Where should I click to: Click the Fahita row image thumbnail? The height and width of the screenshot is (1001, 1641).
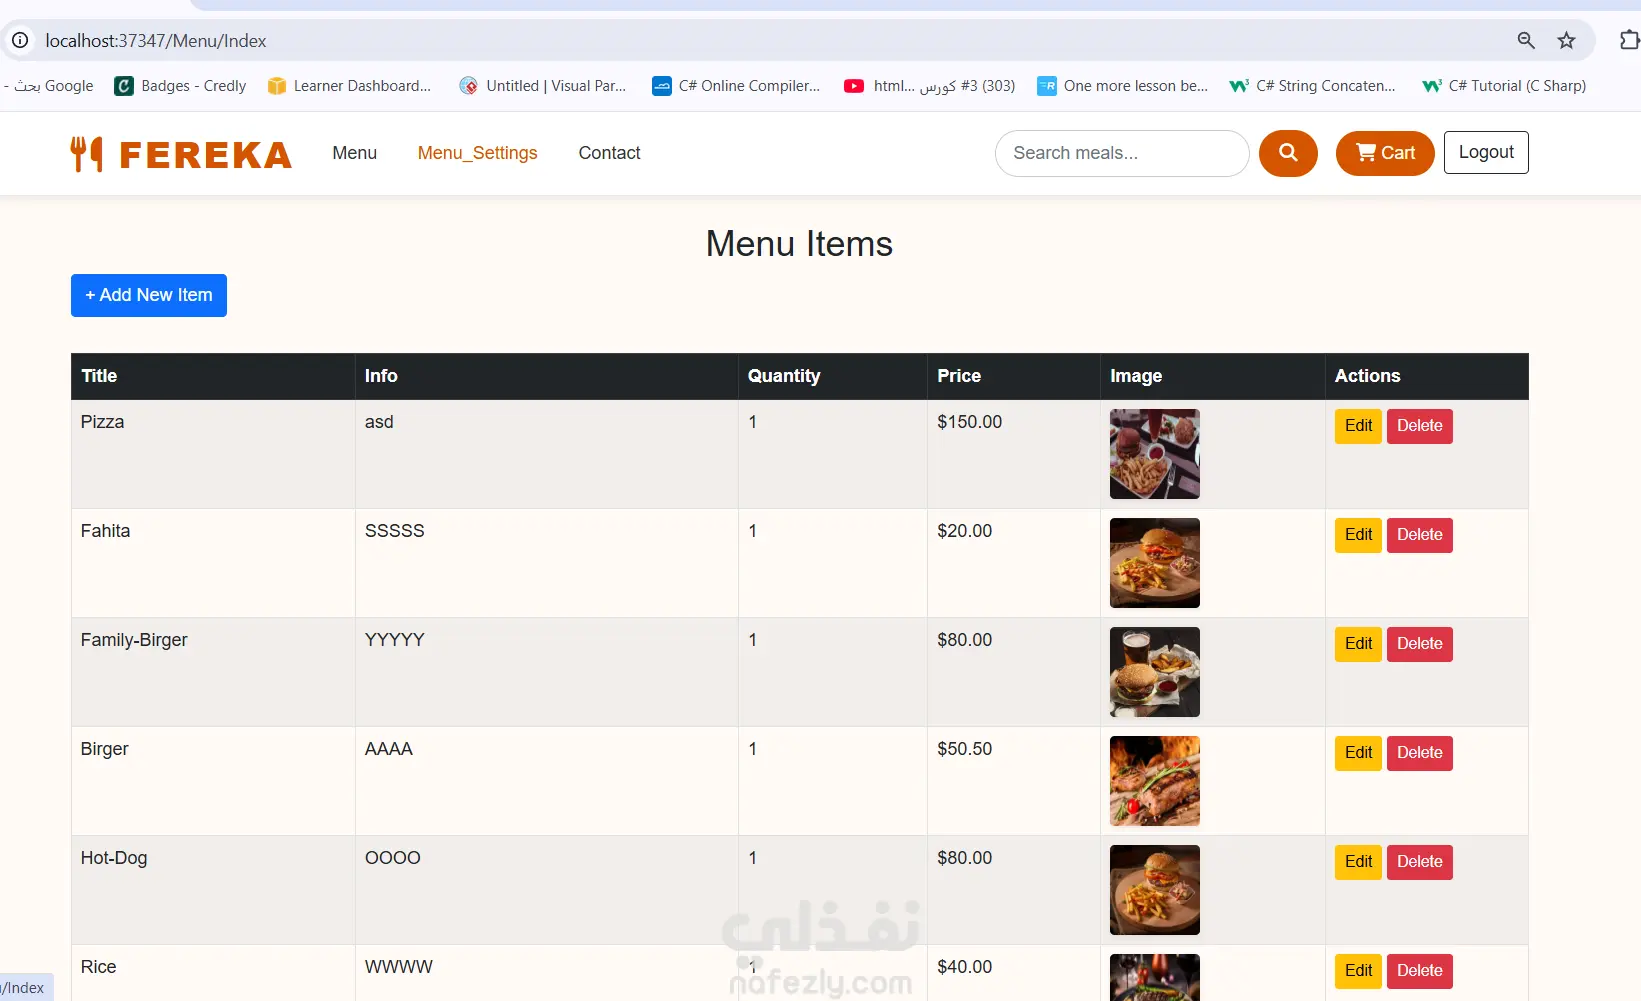(x=1155, y=563)
